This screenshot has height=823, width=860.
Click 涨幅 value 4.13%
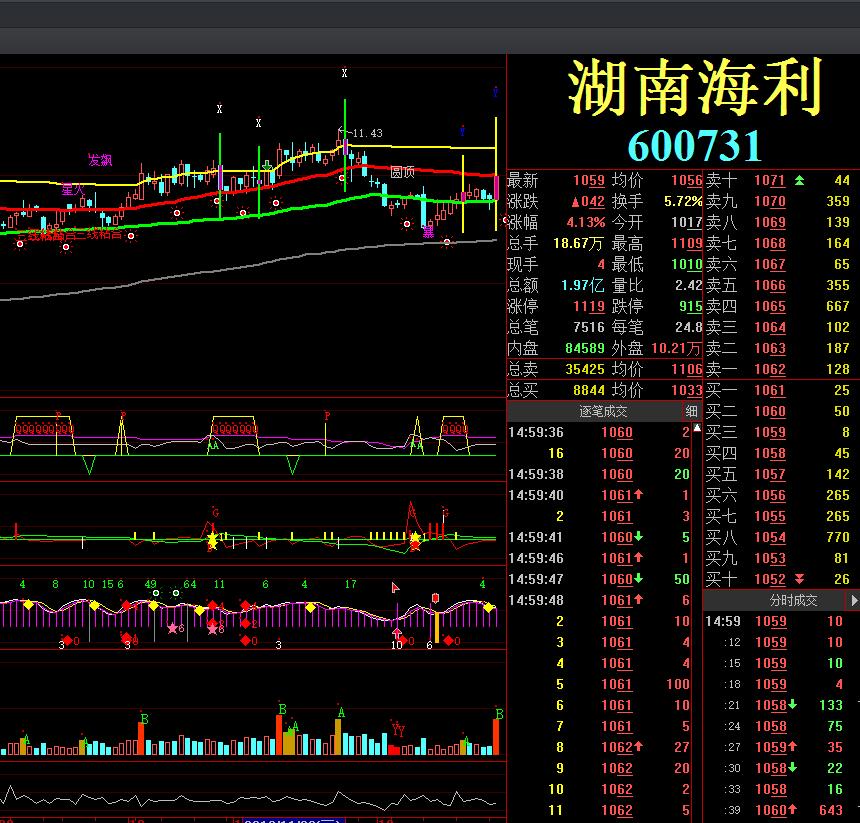point(586,222)
